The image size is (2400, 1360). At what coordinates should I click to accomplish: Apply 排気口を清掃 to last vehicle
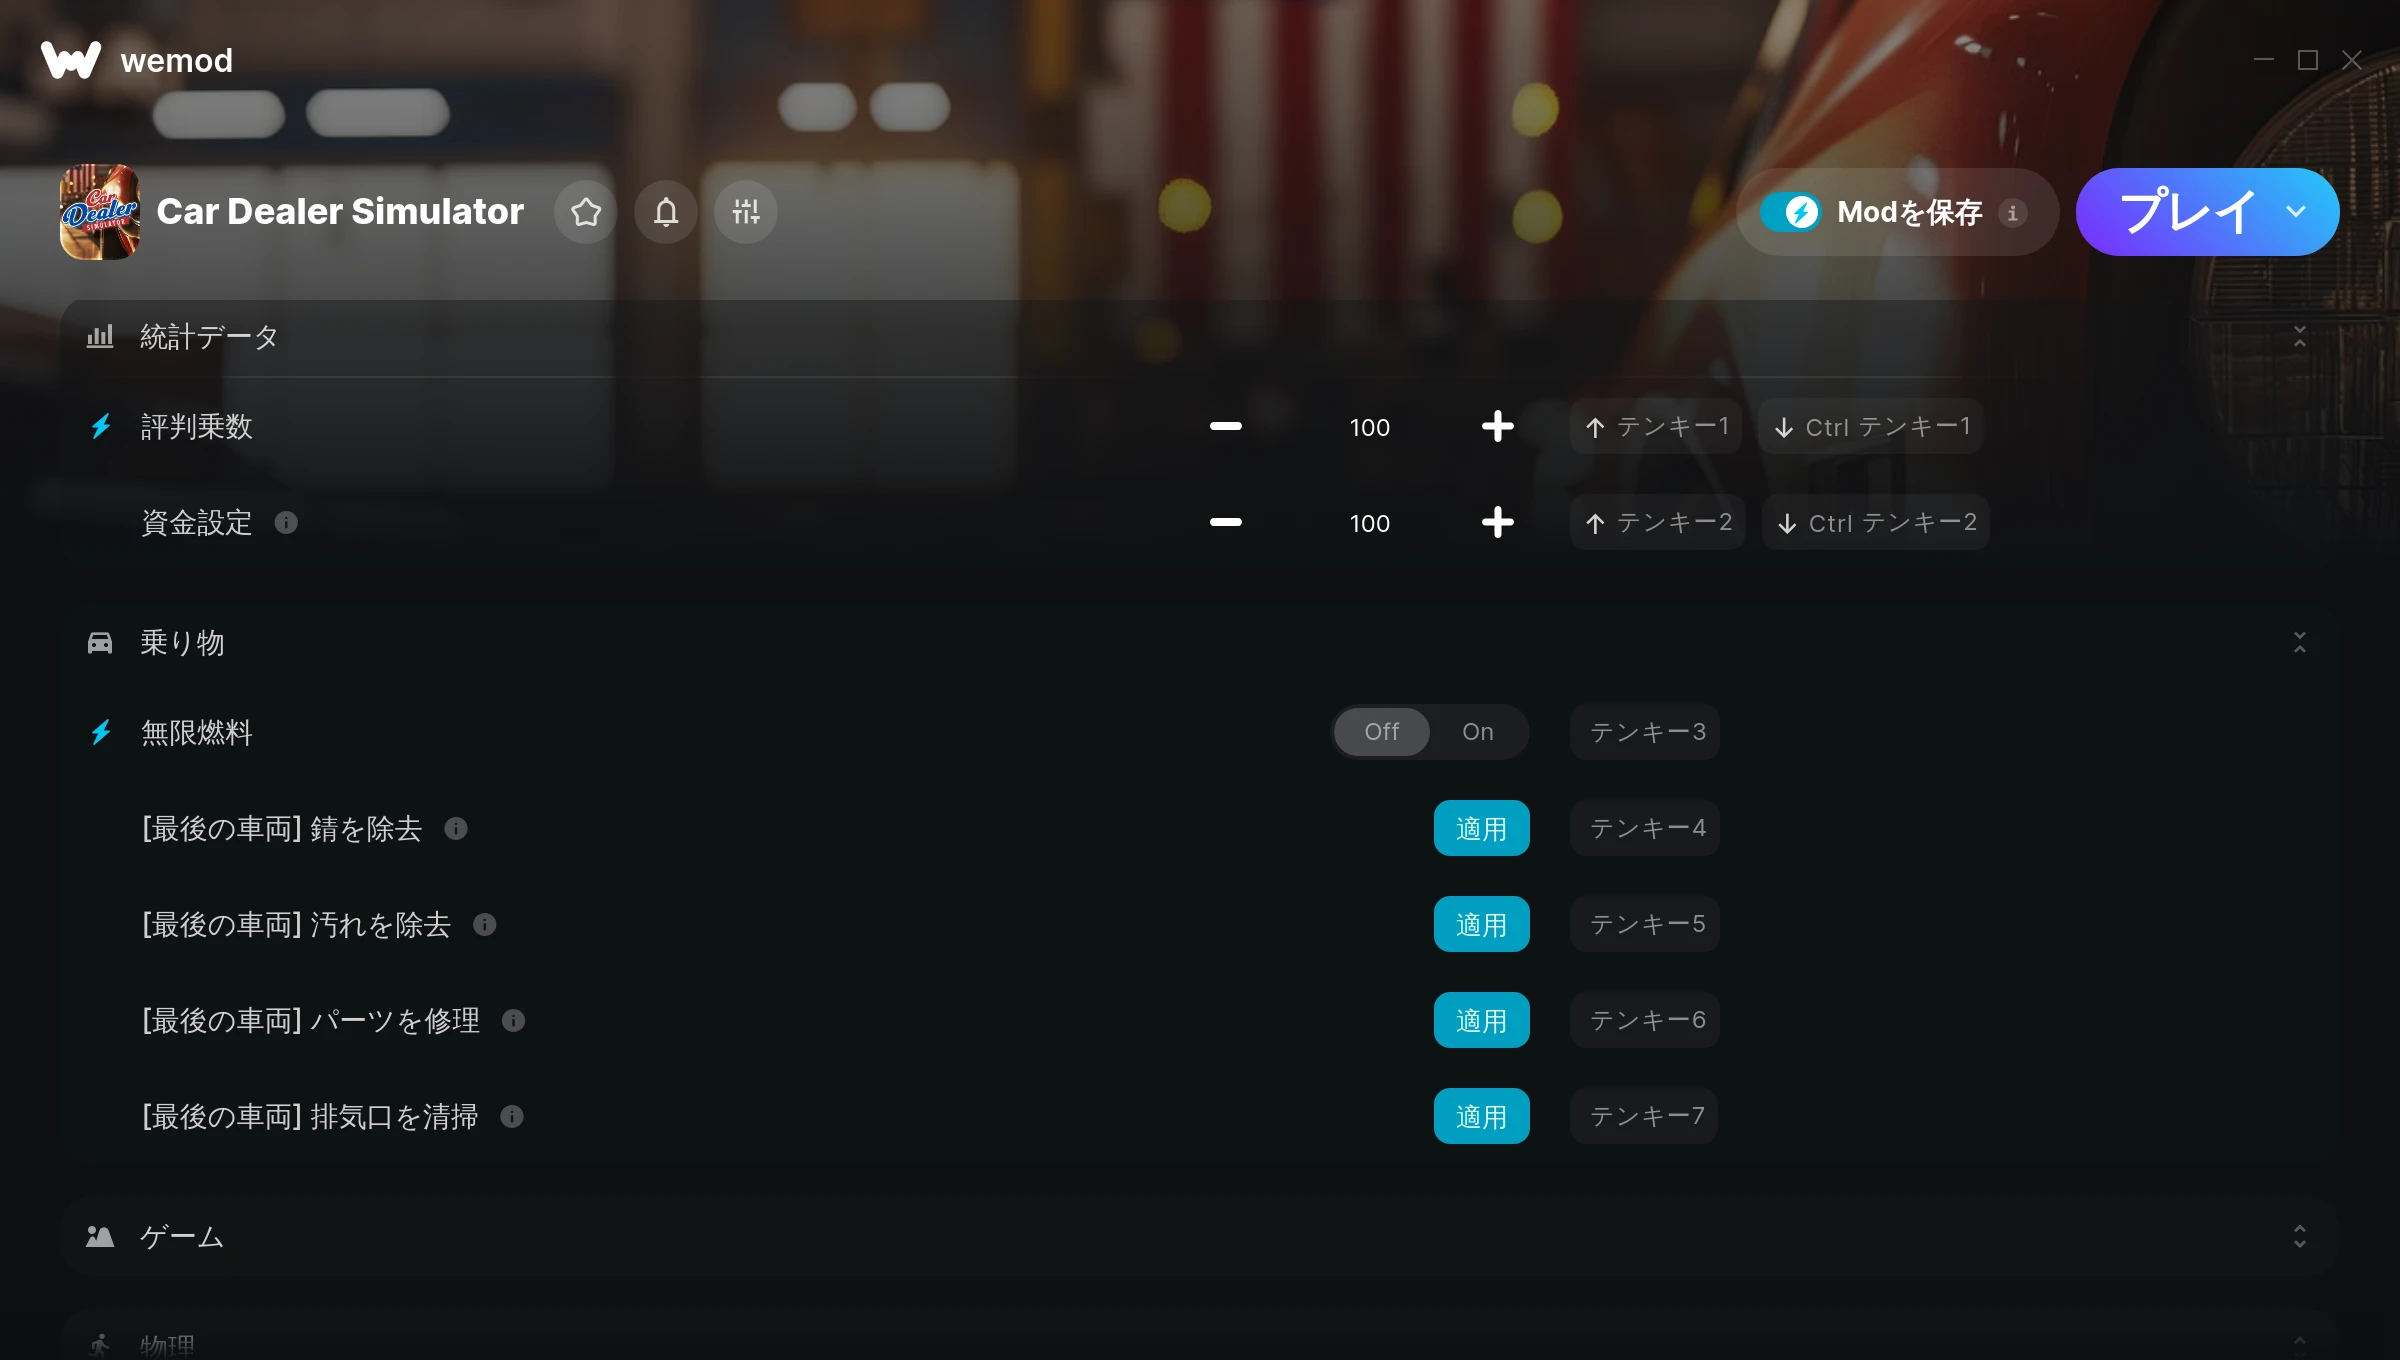[1481, 1116]
